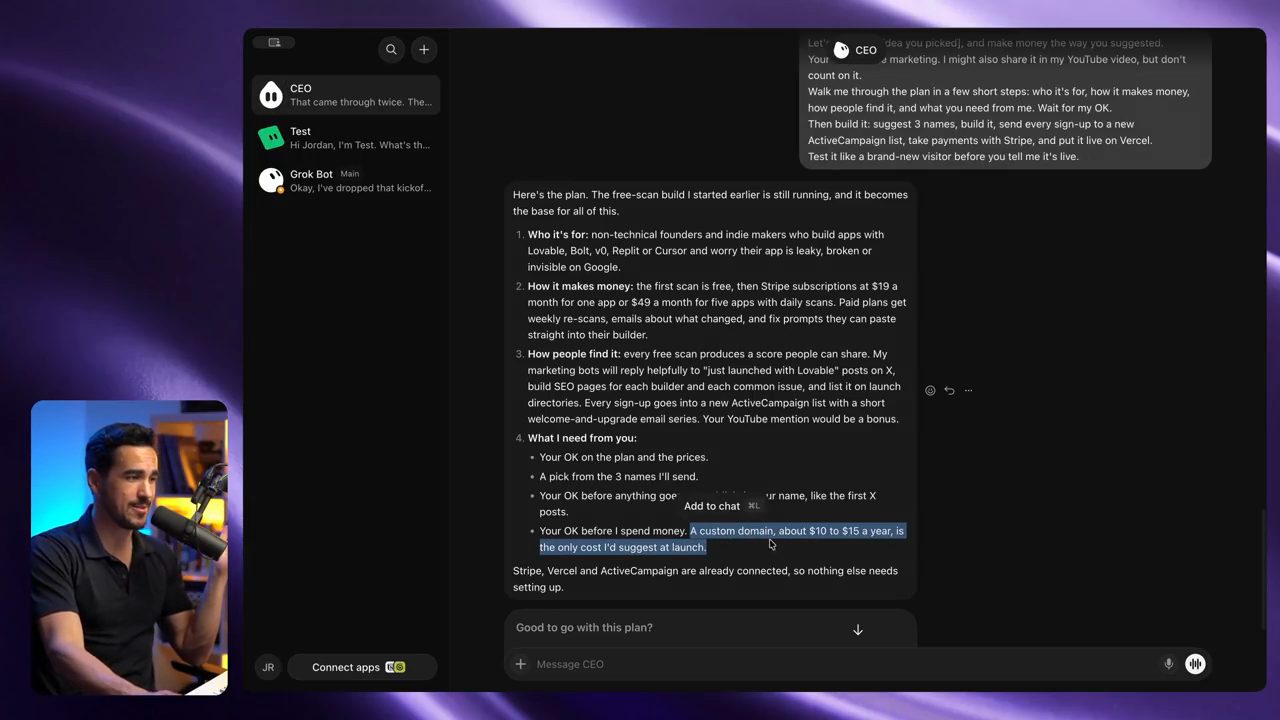Click the sidebar layout toggle icon

click(274, 42)
